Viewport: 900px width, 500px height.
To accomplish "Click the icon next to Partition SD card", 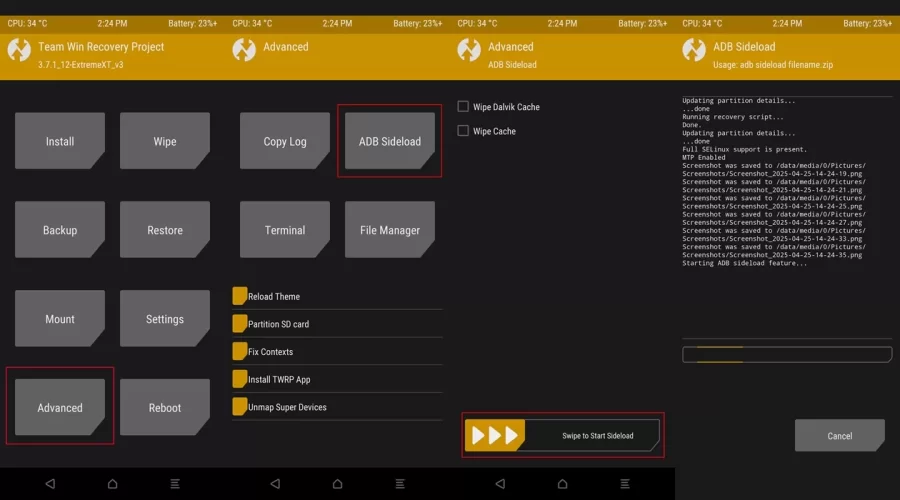I will (x=240, y=324).
